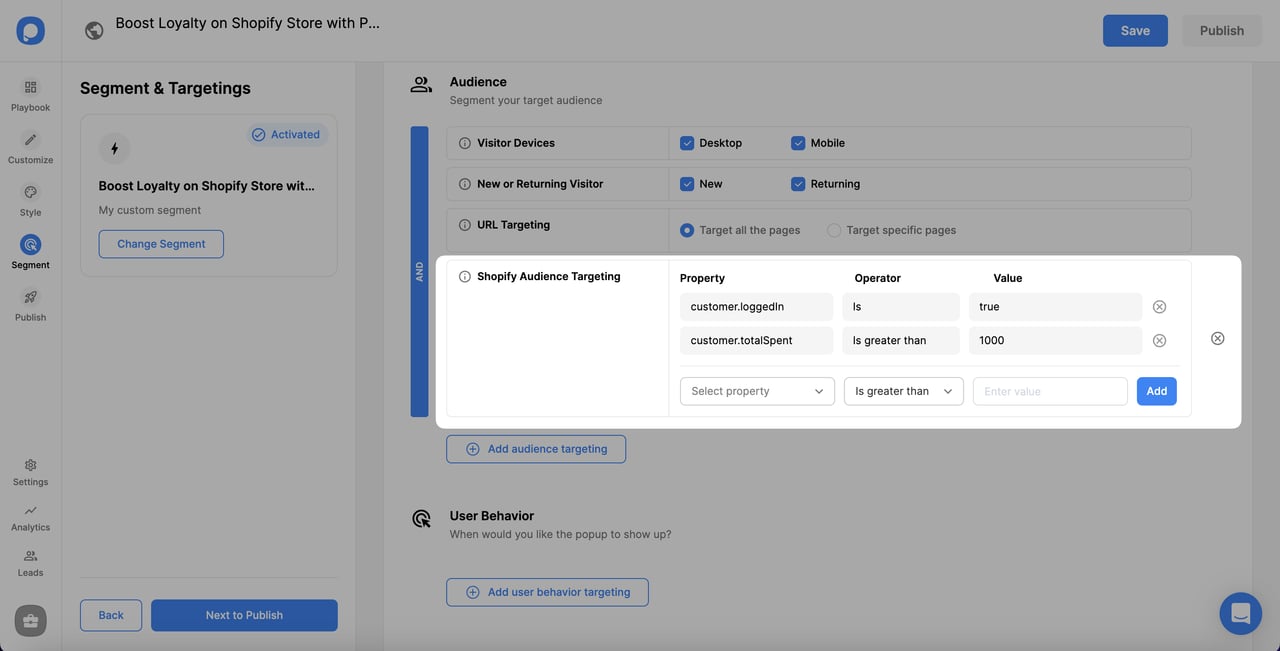Screen dimensions: 1280x651
Task: Click the value field showing true
Action: pos(1055,307)
